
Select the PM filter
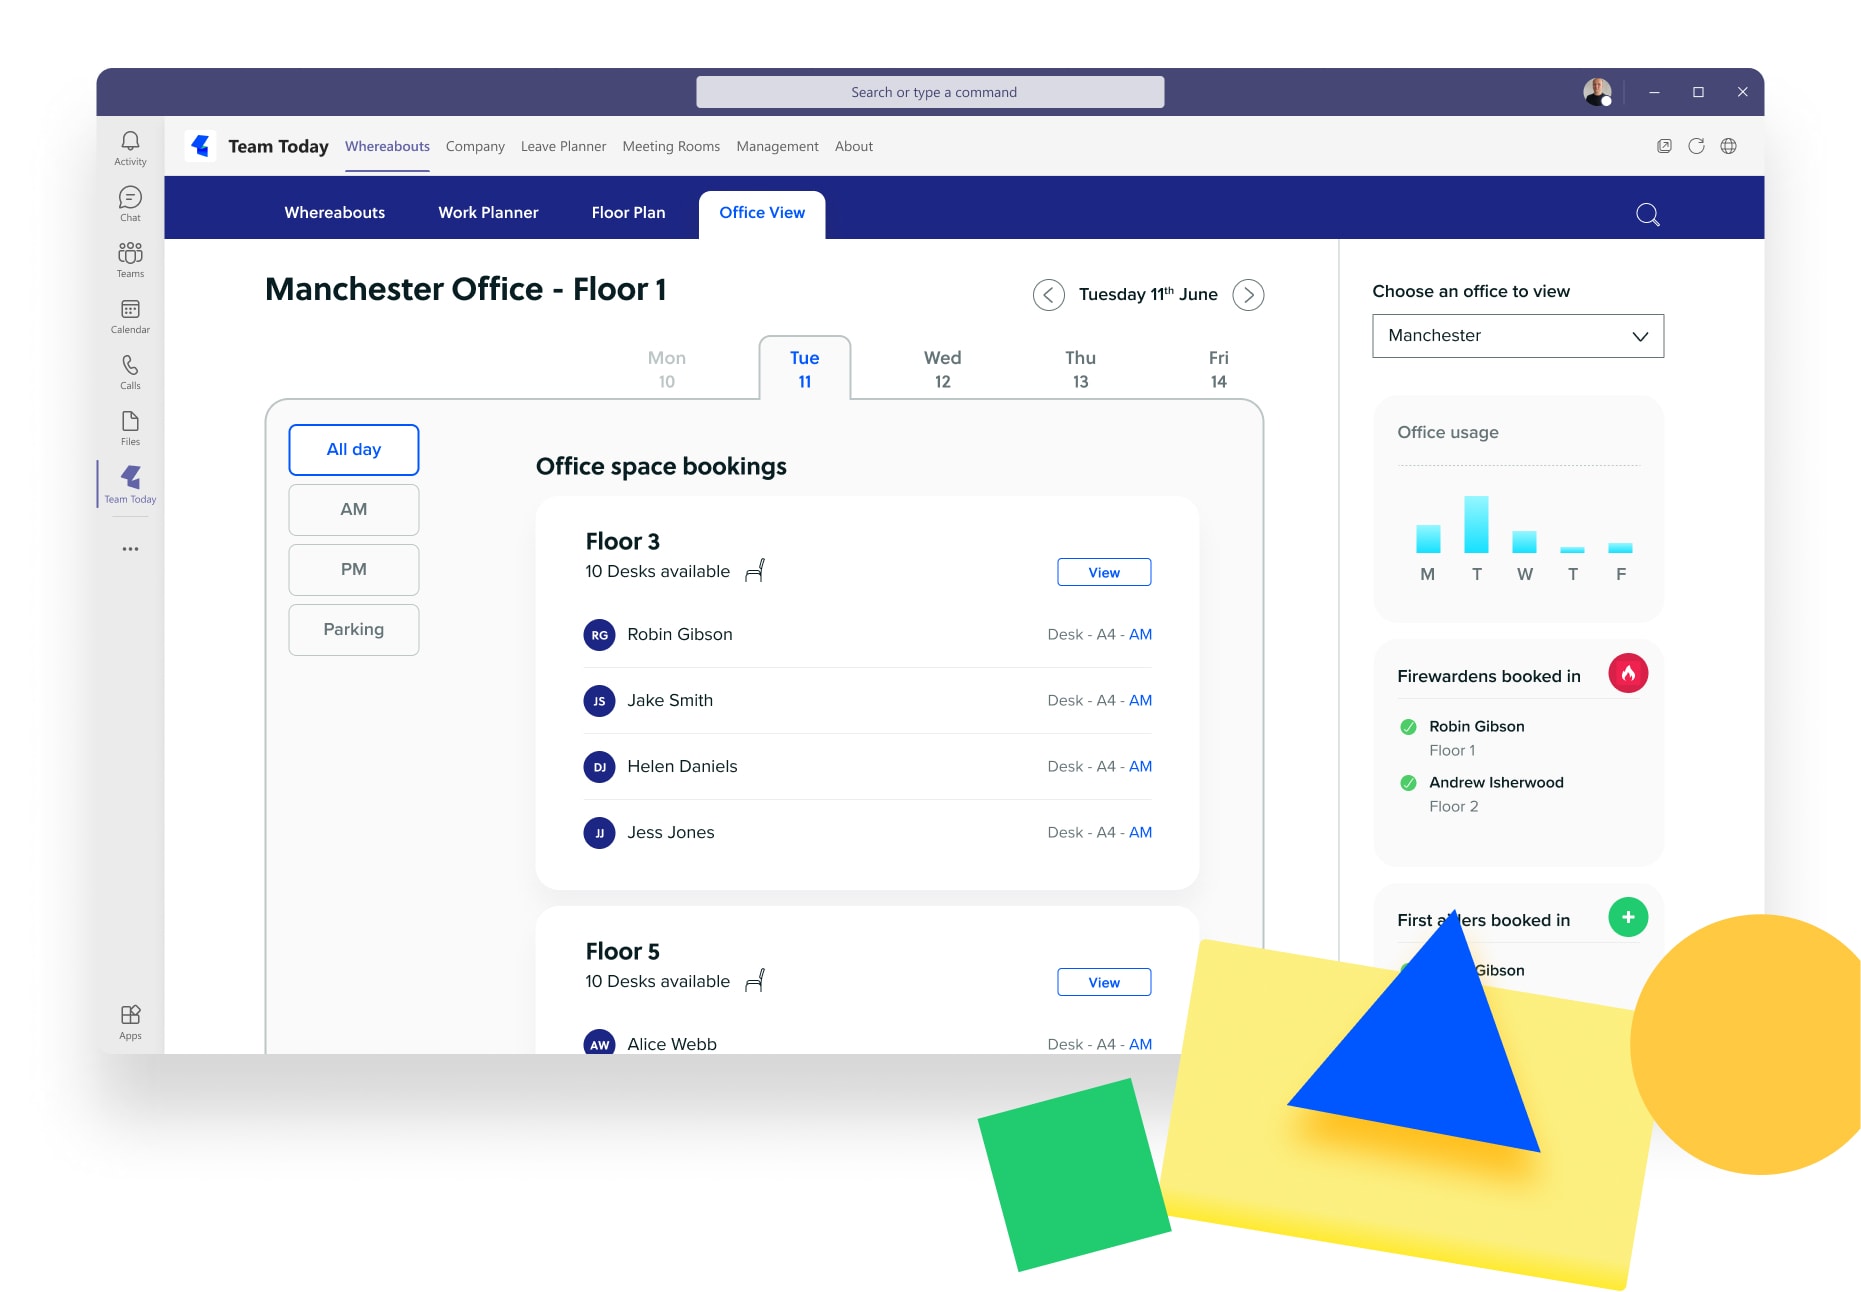(x=354, y=570)
